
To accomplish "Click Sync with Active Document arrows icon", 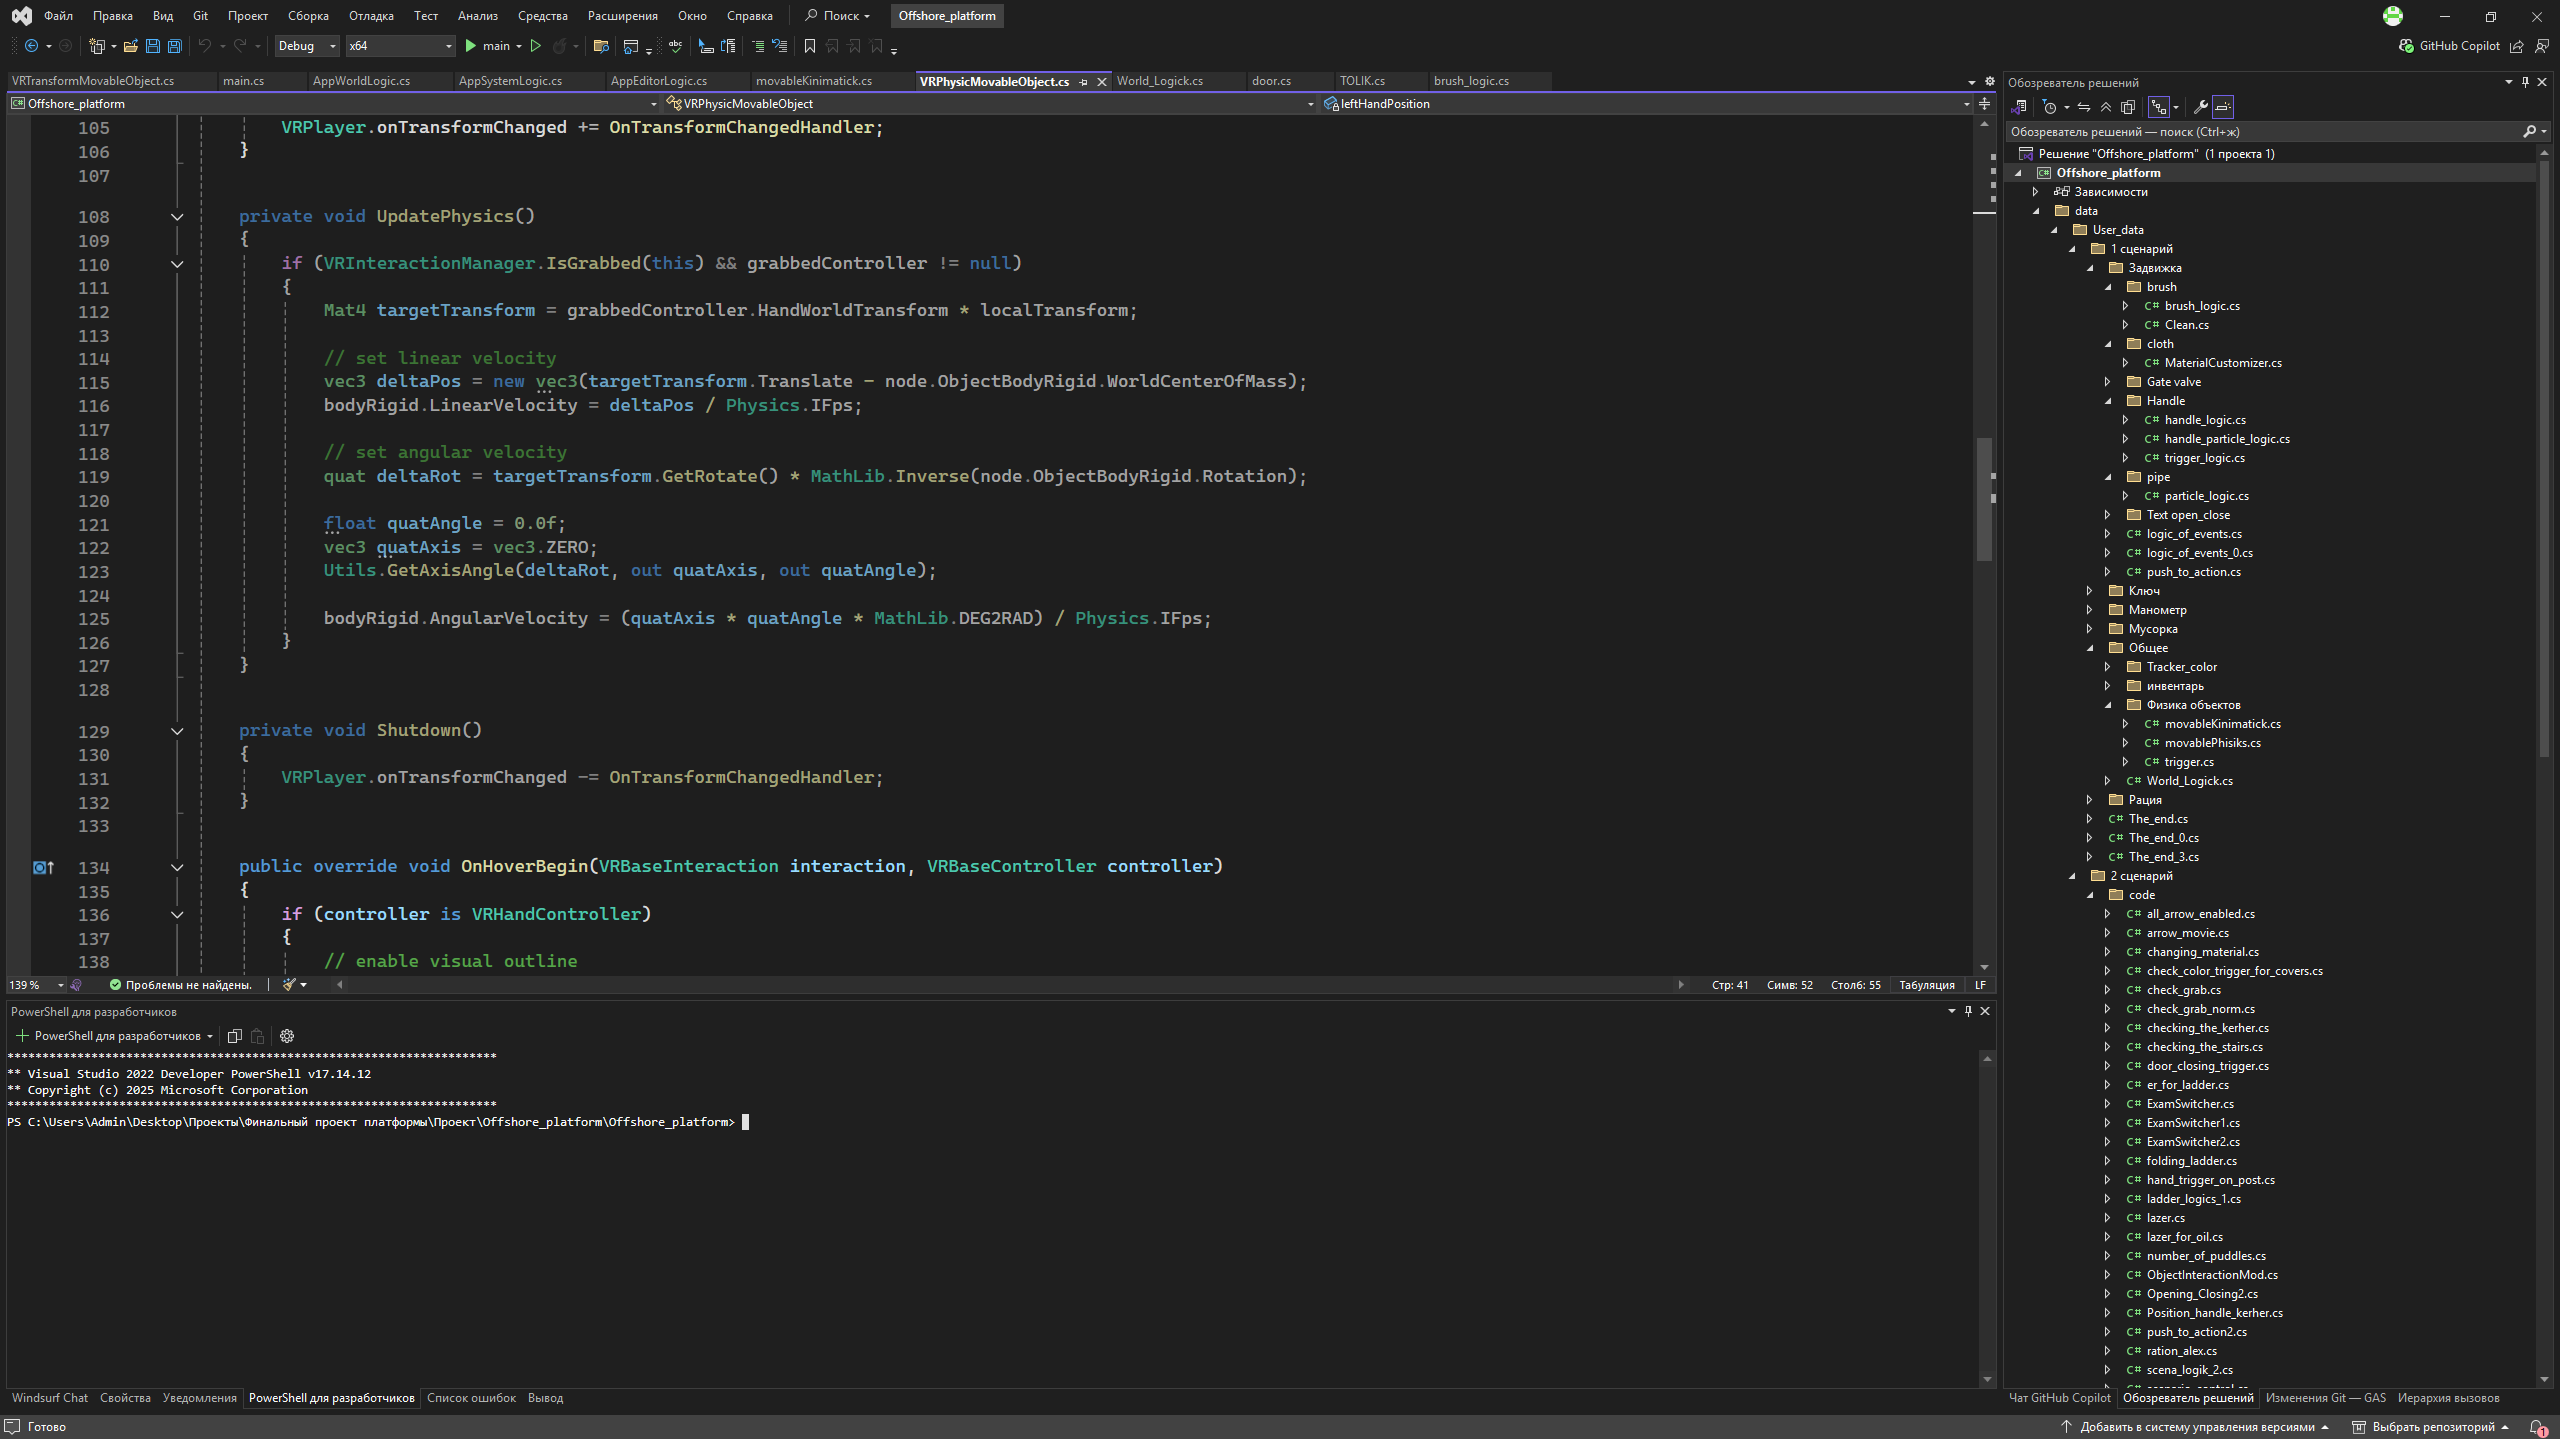I will click(x=2084, y=107).
